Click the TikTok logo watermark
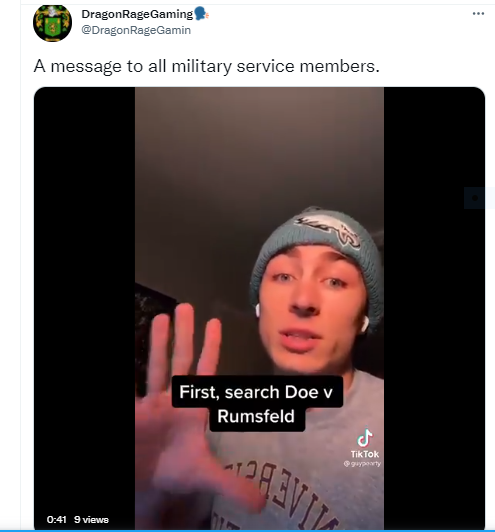This screenshot has width=495, height=532. (x=365, y=443)
